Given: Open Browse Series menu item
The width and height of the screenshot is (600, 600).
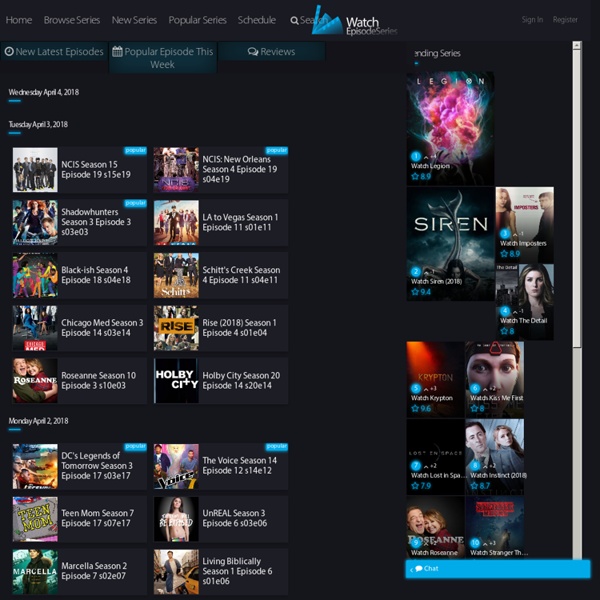Looking at the screenshot, I should (x=72, y=20).
